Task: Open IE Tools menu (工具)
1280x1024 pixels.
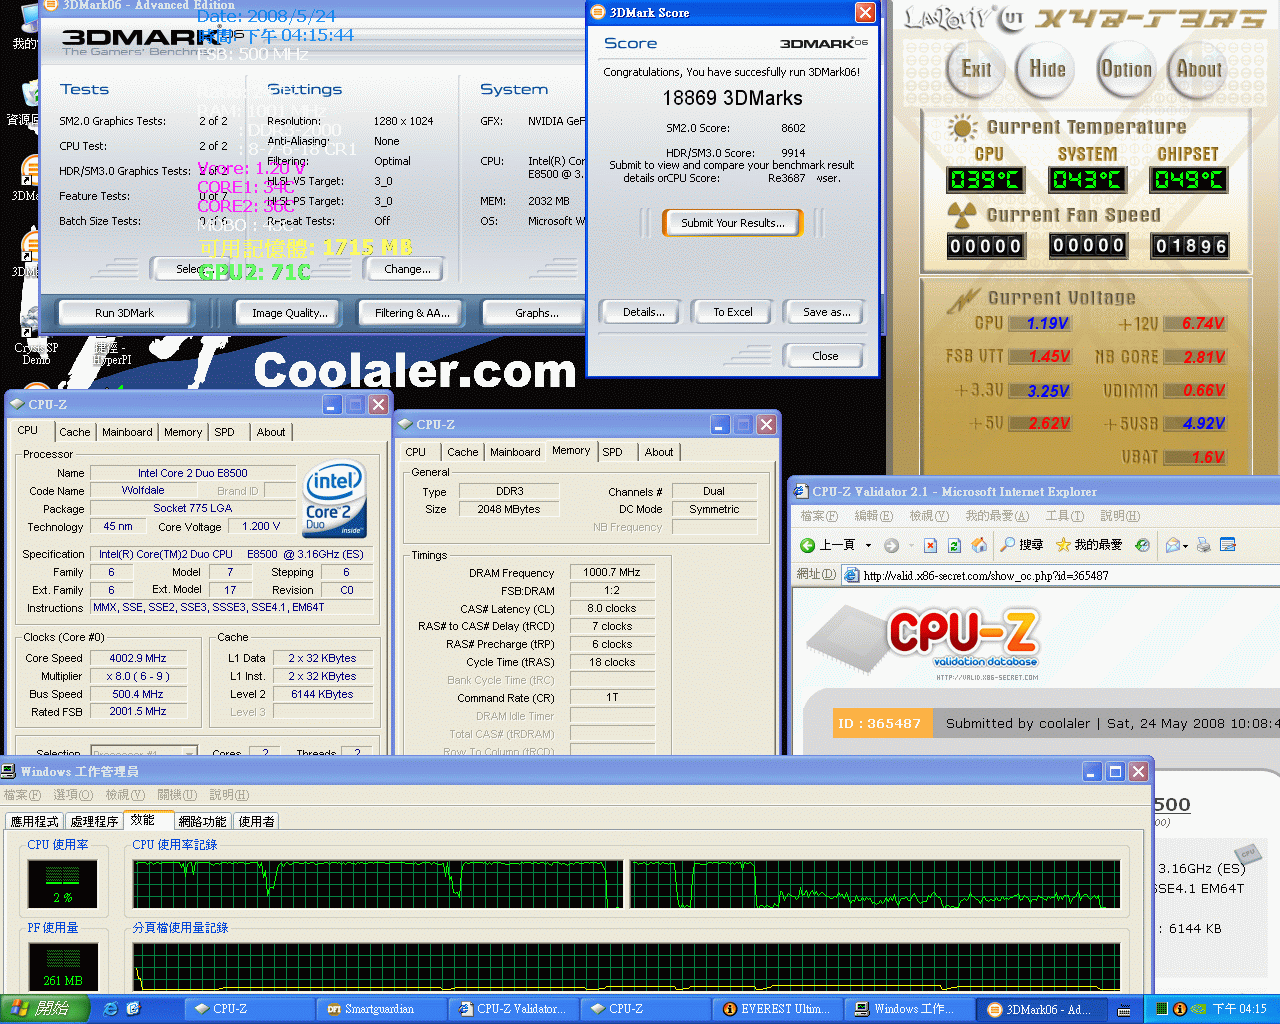Action: (1064, 516)
